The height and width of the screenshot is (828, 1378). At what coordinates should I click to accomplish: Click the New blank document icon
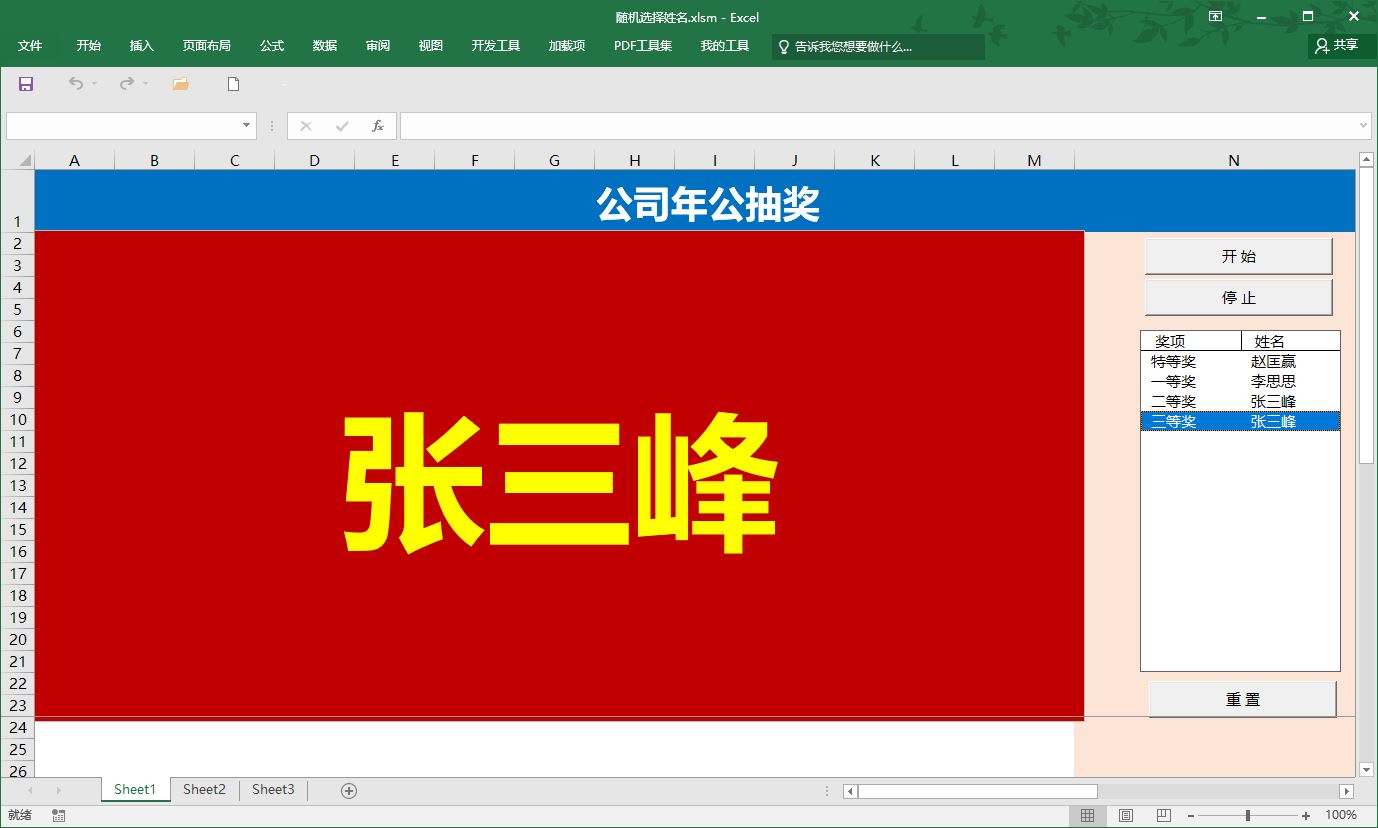(x=234, y=84)
